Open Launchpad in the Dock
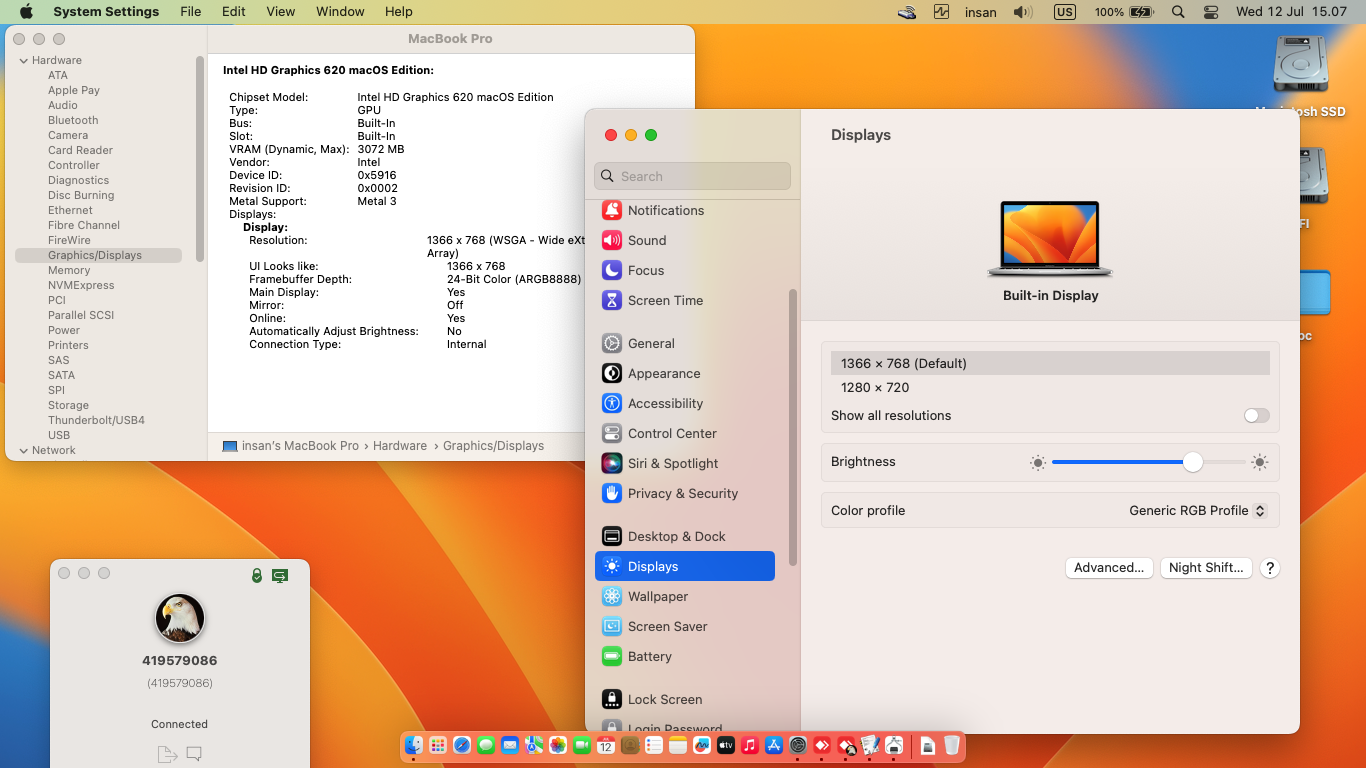Image resolution: width=1366 pixels, height=768 pixels. point(438,745)
